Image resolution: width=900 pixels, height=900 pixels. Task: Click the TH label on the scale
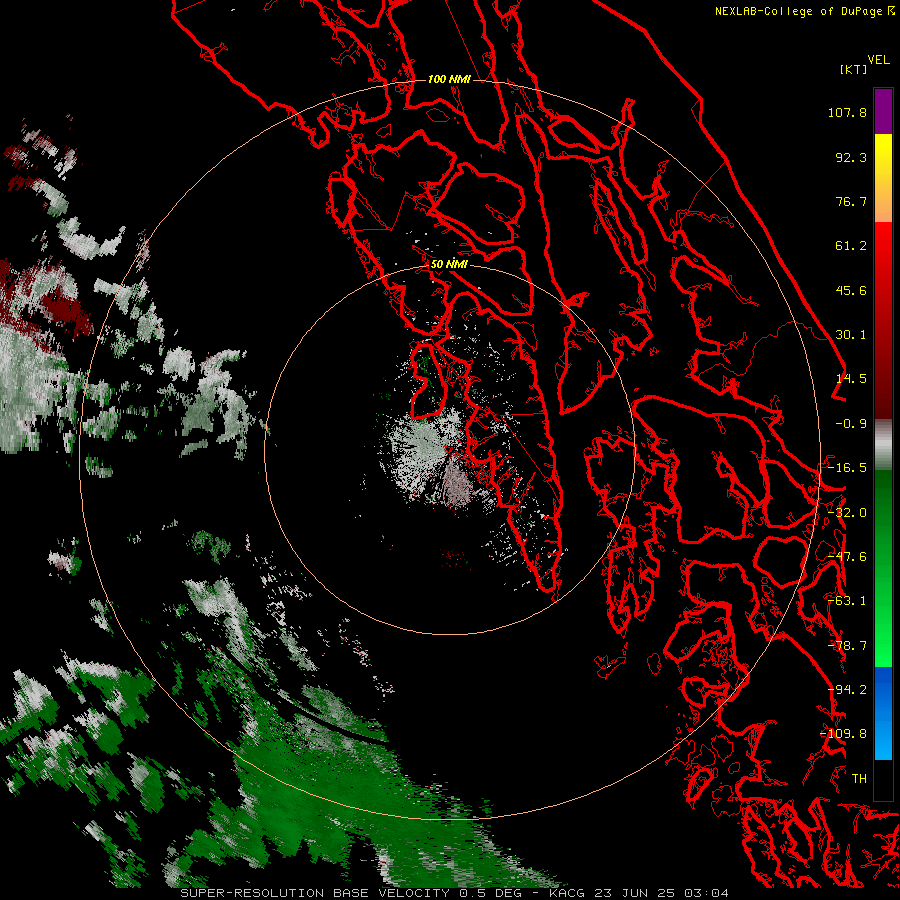coord(859,779)
